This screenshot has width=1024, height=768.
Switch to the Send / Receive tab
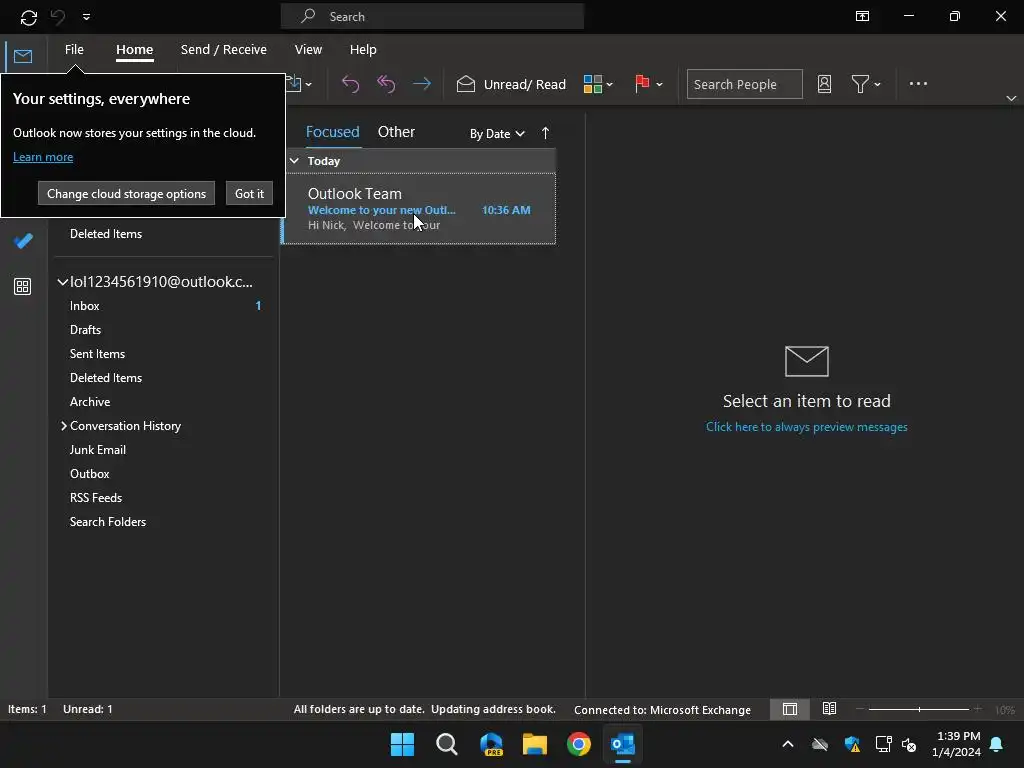(x=223, y=50)
